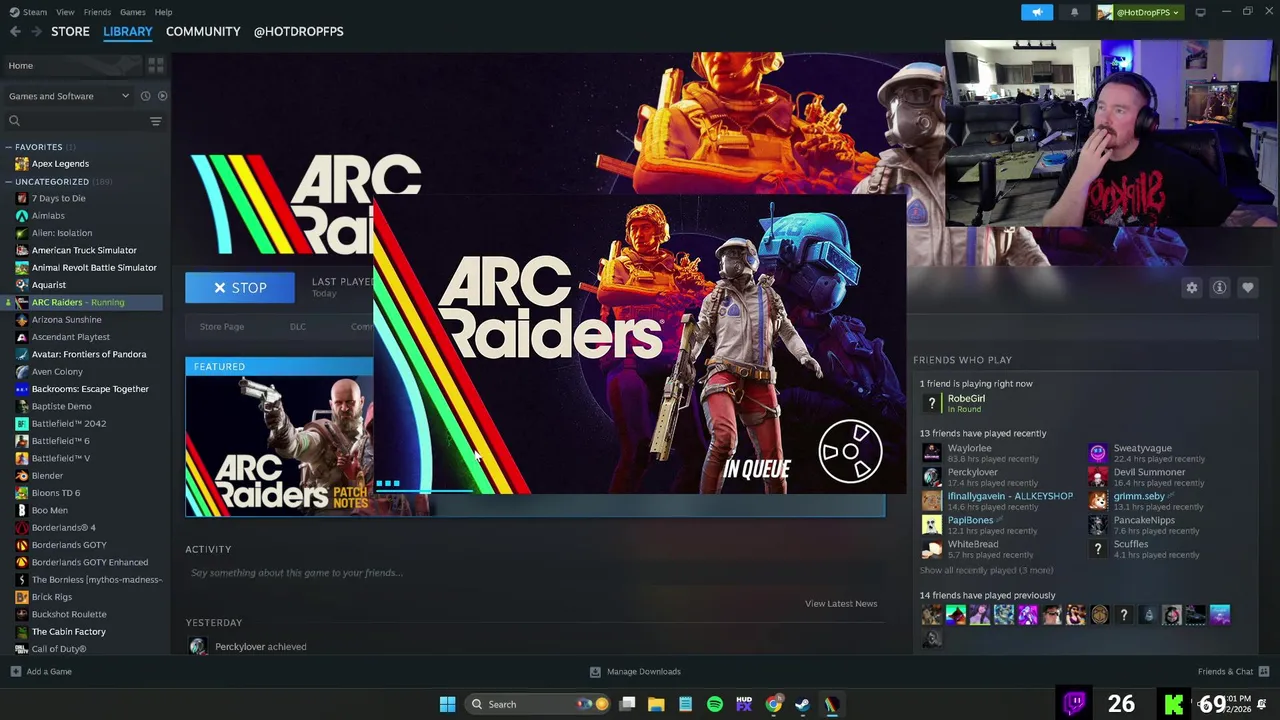Click View Latest News link
Screen dimensions: 1280x720
click(x=841, y=604)
